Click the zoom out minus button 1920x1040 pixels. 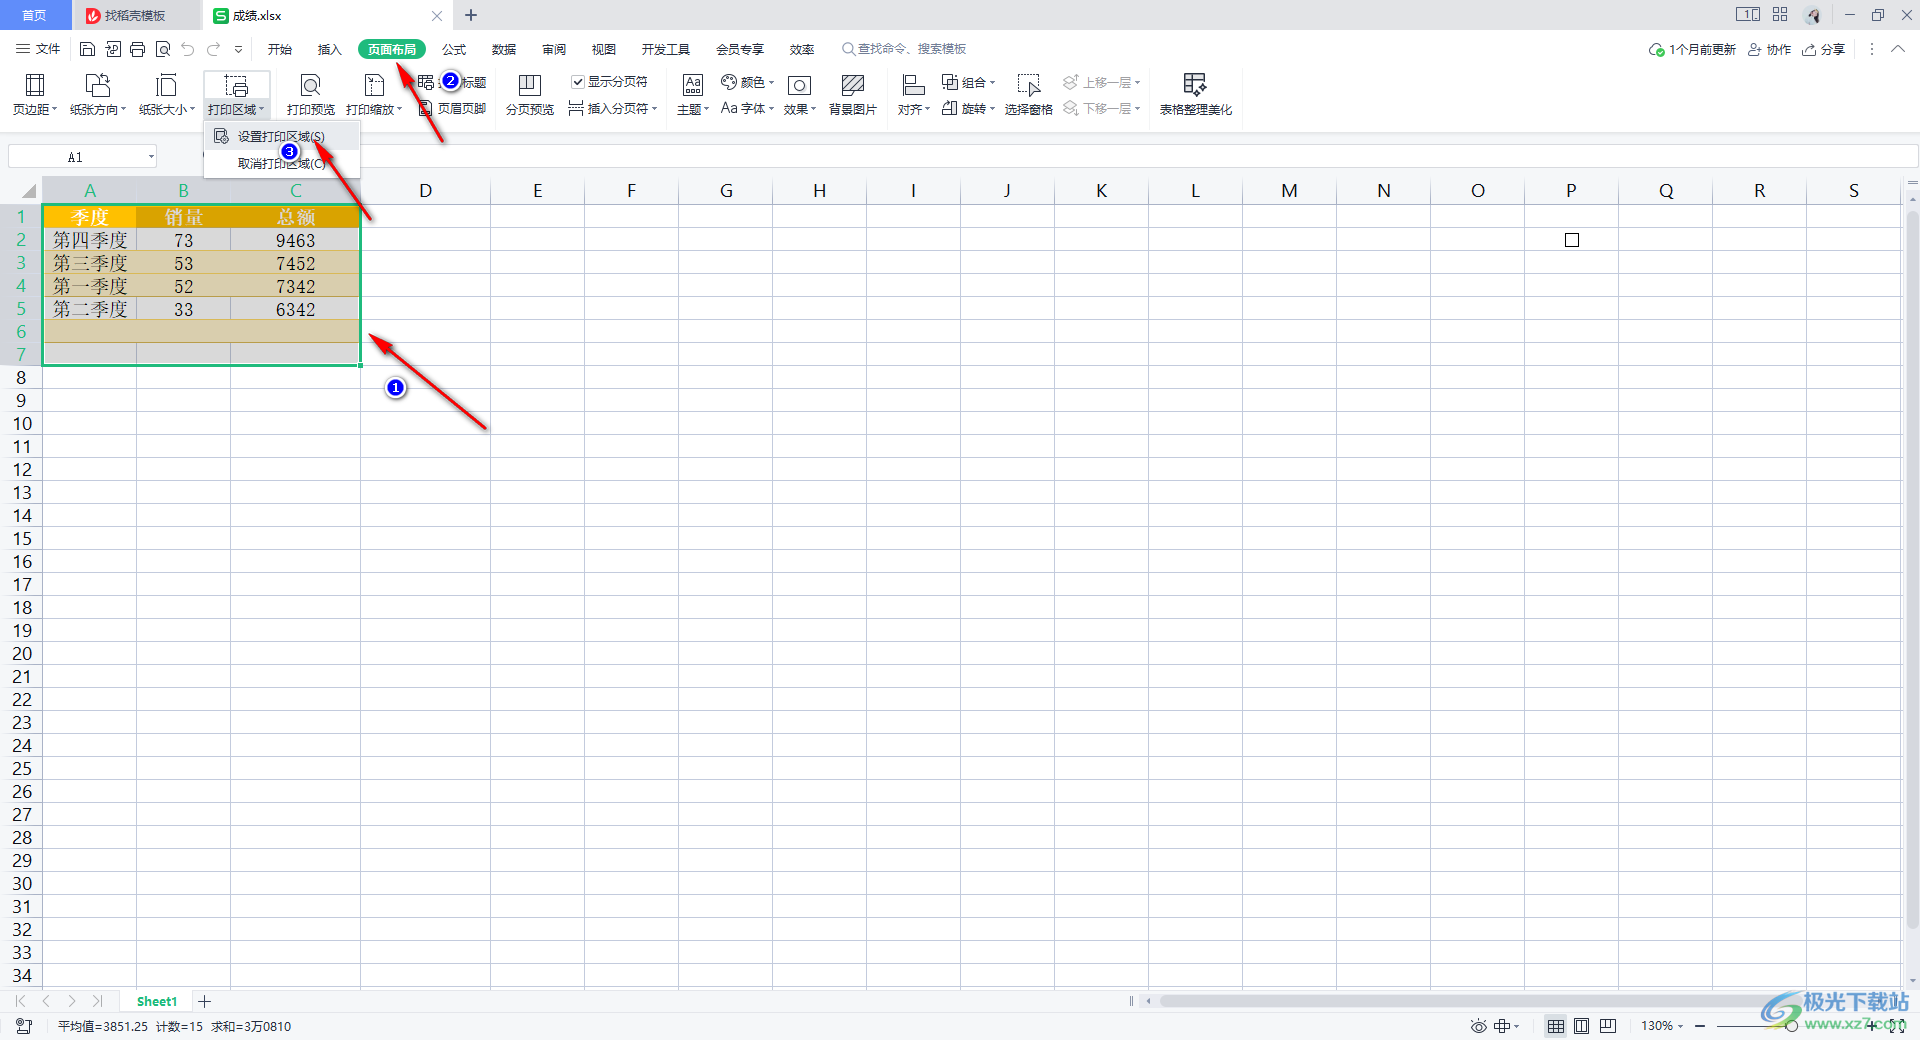click(1700, 1026)
